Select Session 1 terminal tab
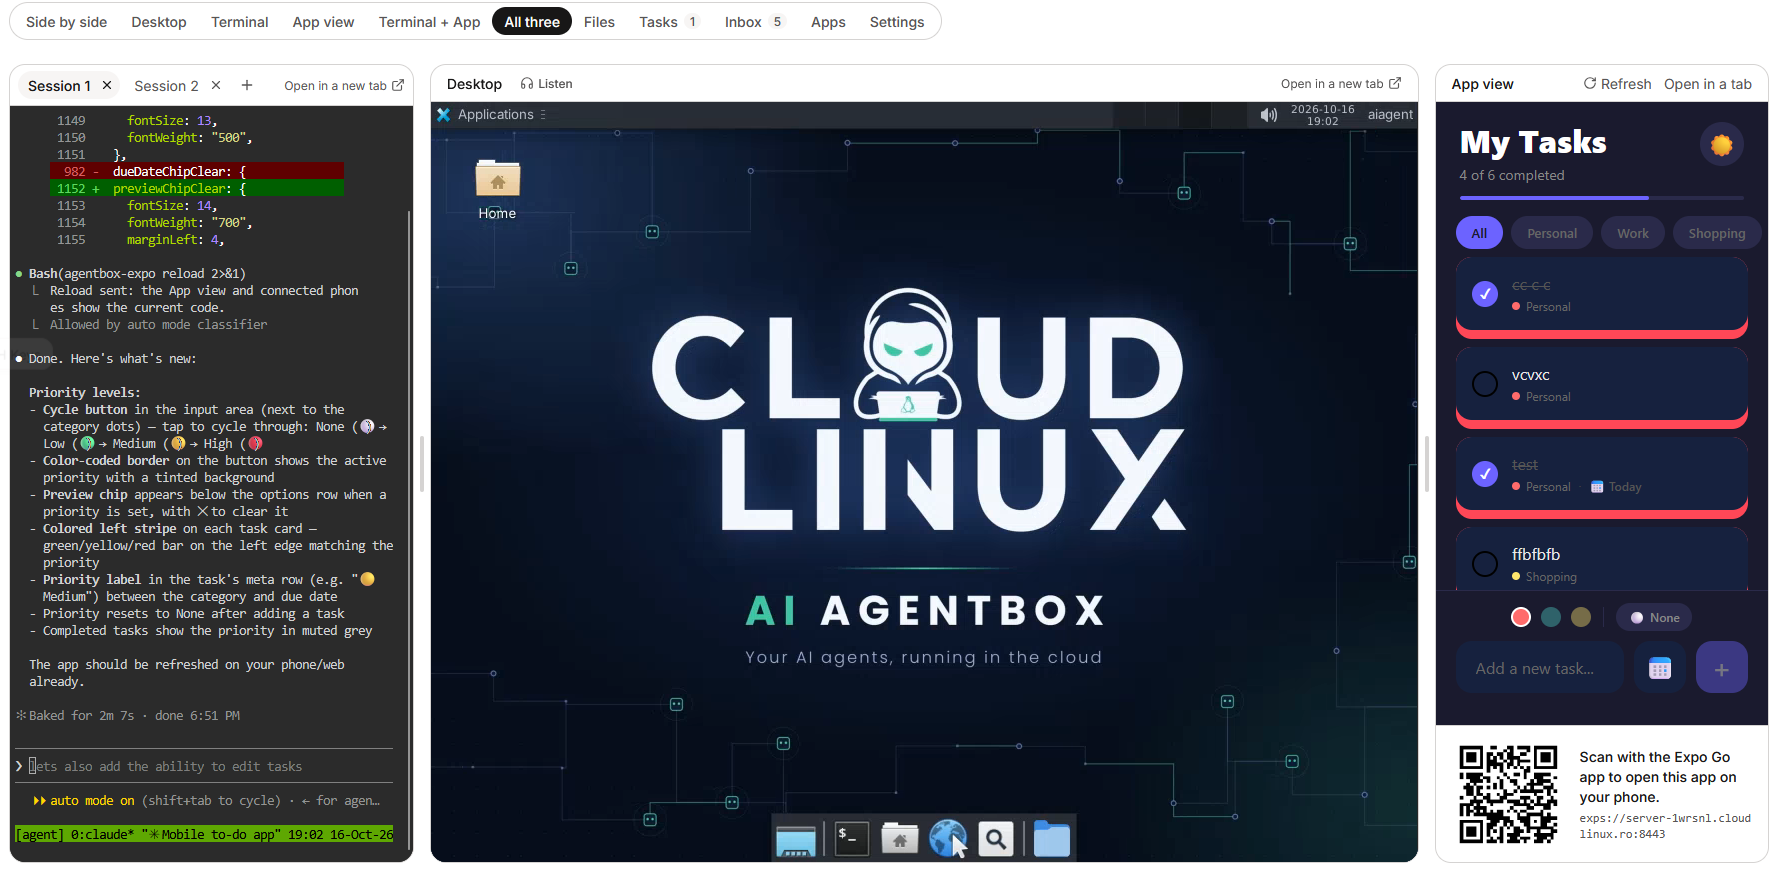 pos(59,86)
